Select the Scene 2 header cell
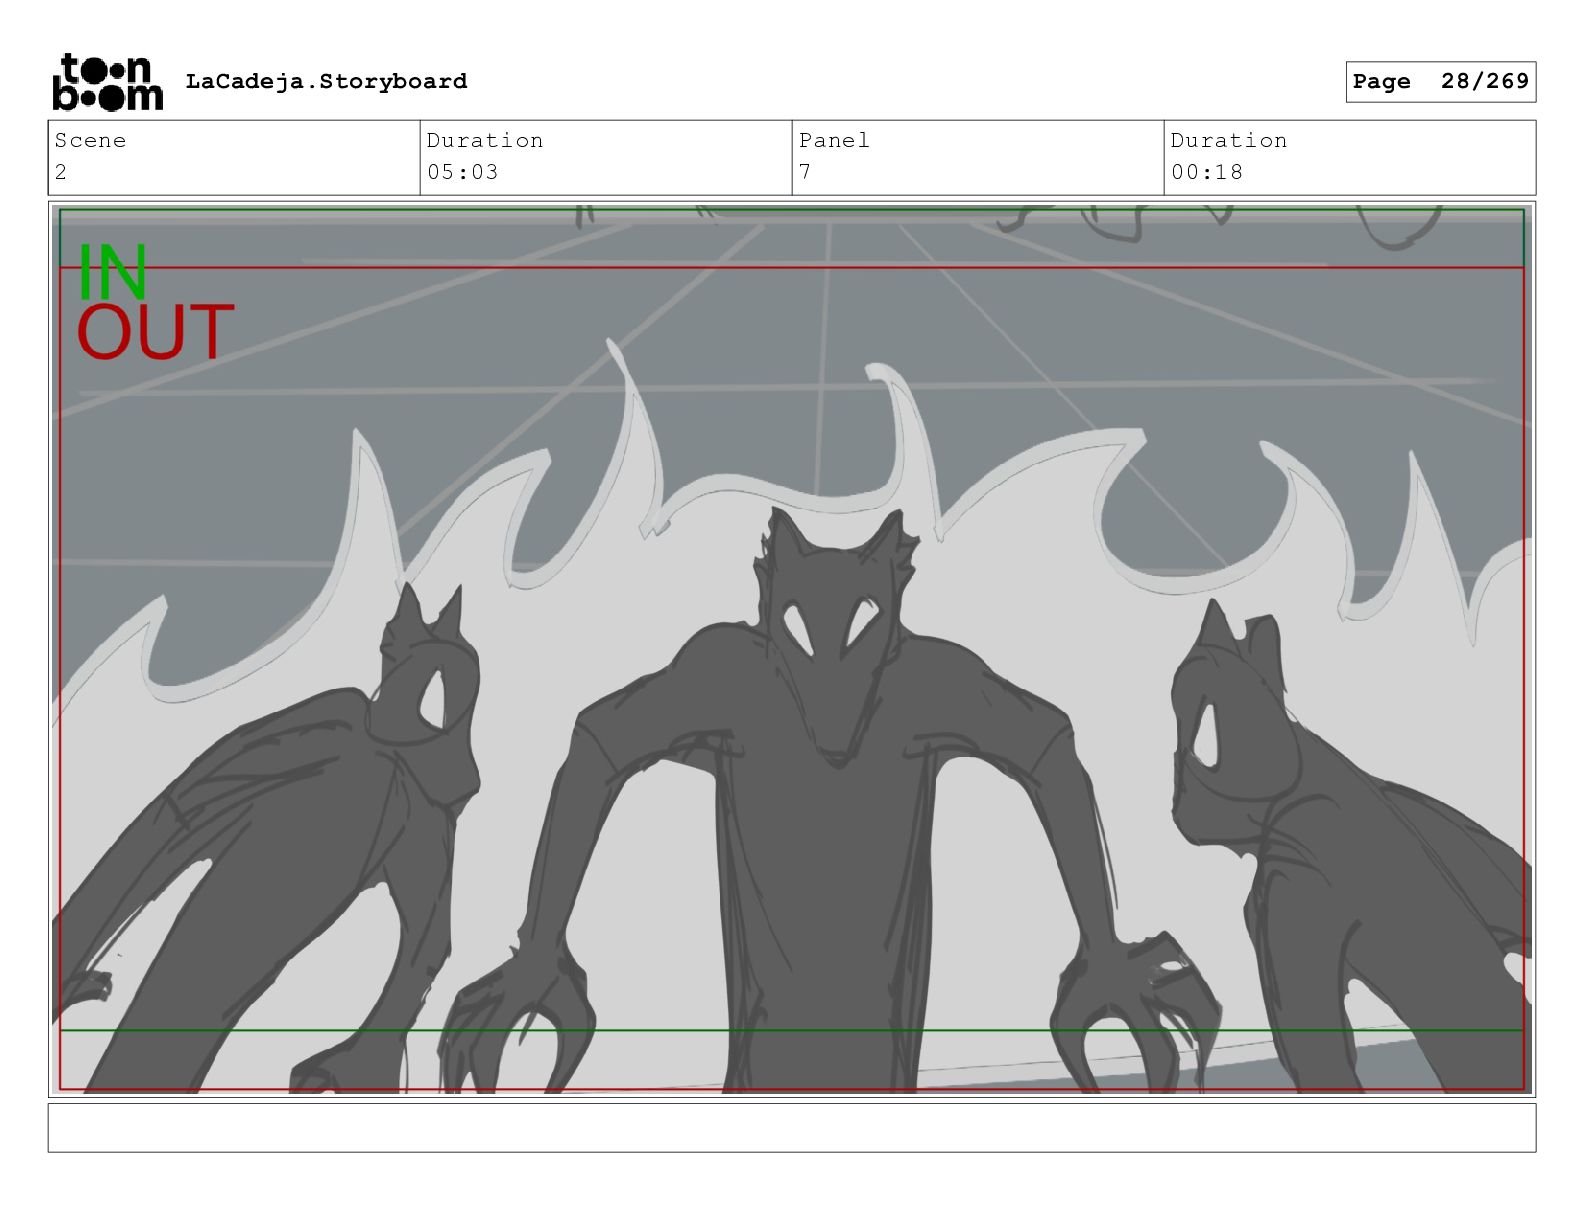Image resolution: width=1584 pixels, height=1224 pixels. click(x=233, y=157)
